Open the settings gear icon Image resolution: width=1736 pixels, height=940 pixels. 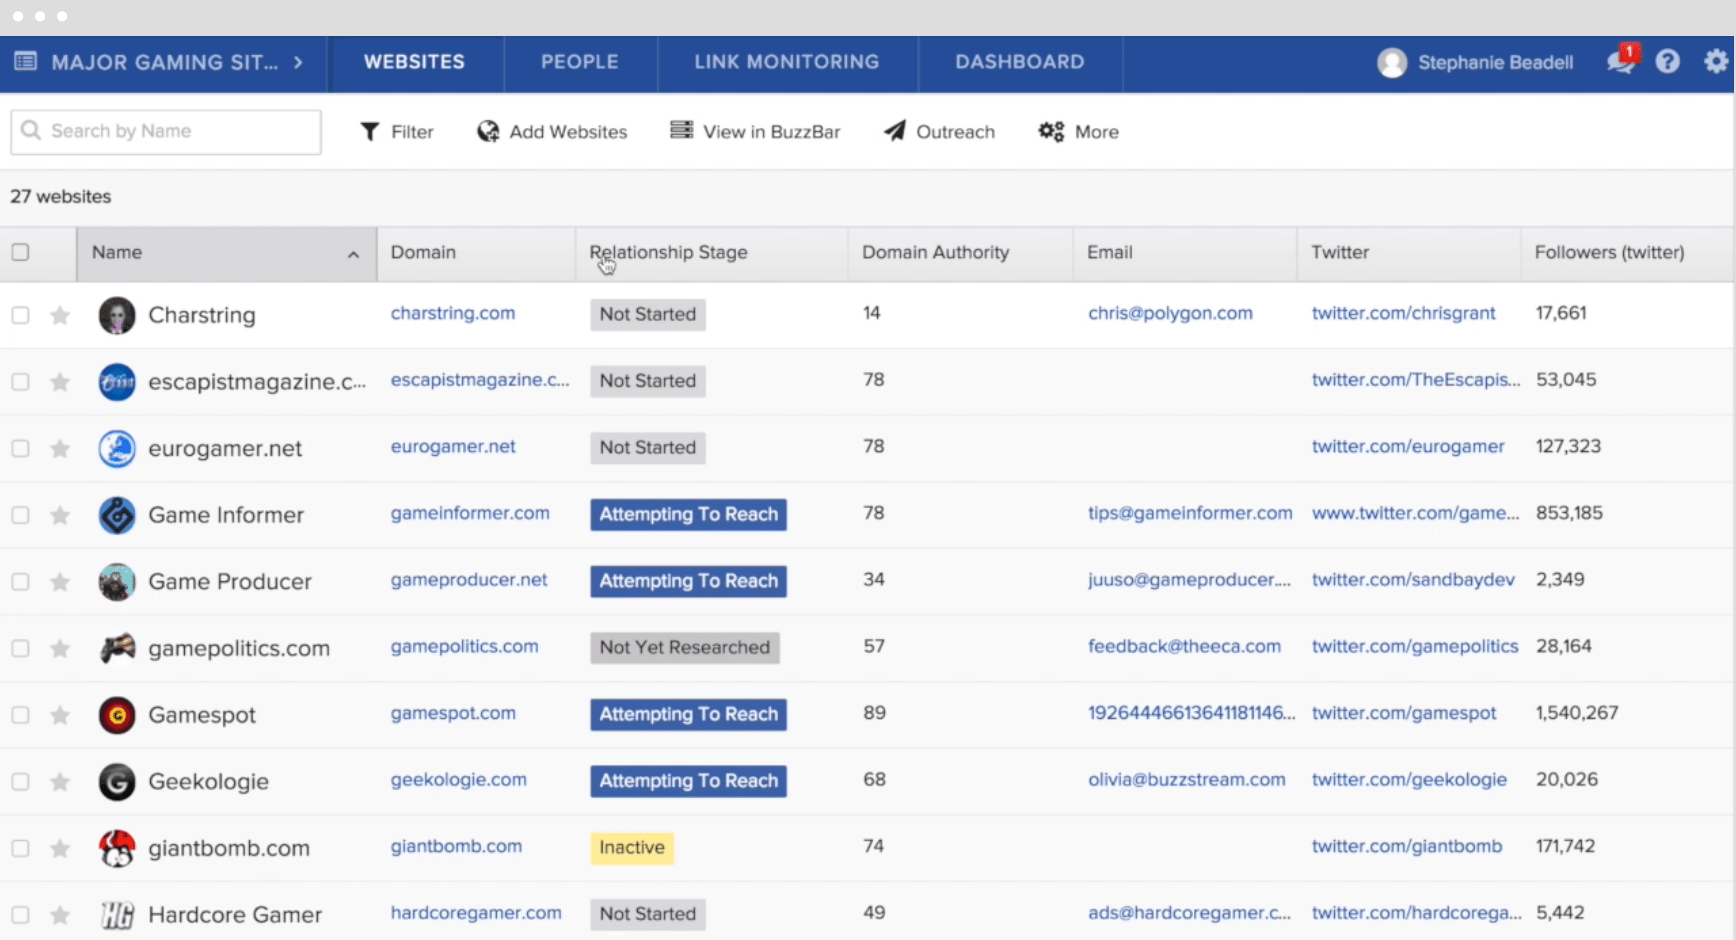pos(1716,62)
